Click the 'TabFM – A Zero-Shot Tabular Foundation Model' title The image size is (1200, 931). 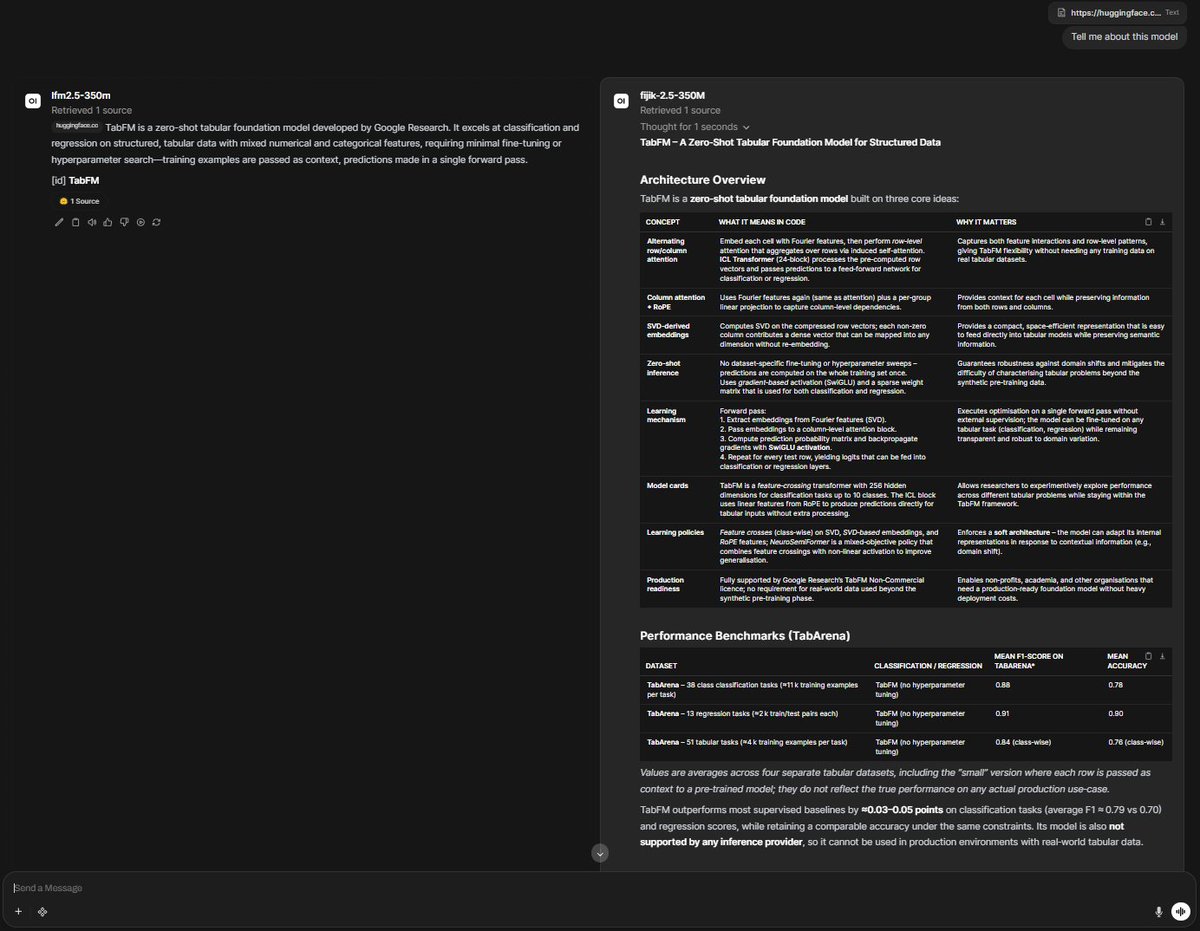790,142
